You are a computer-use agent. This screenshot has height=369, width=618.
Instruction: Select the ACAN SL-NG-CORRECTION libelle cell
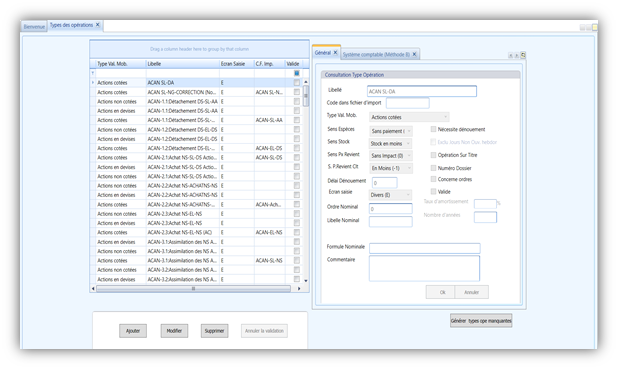point(182,92)
